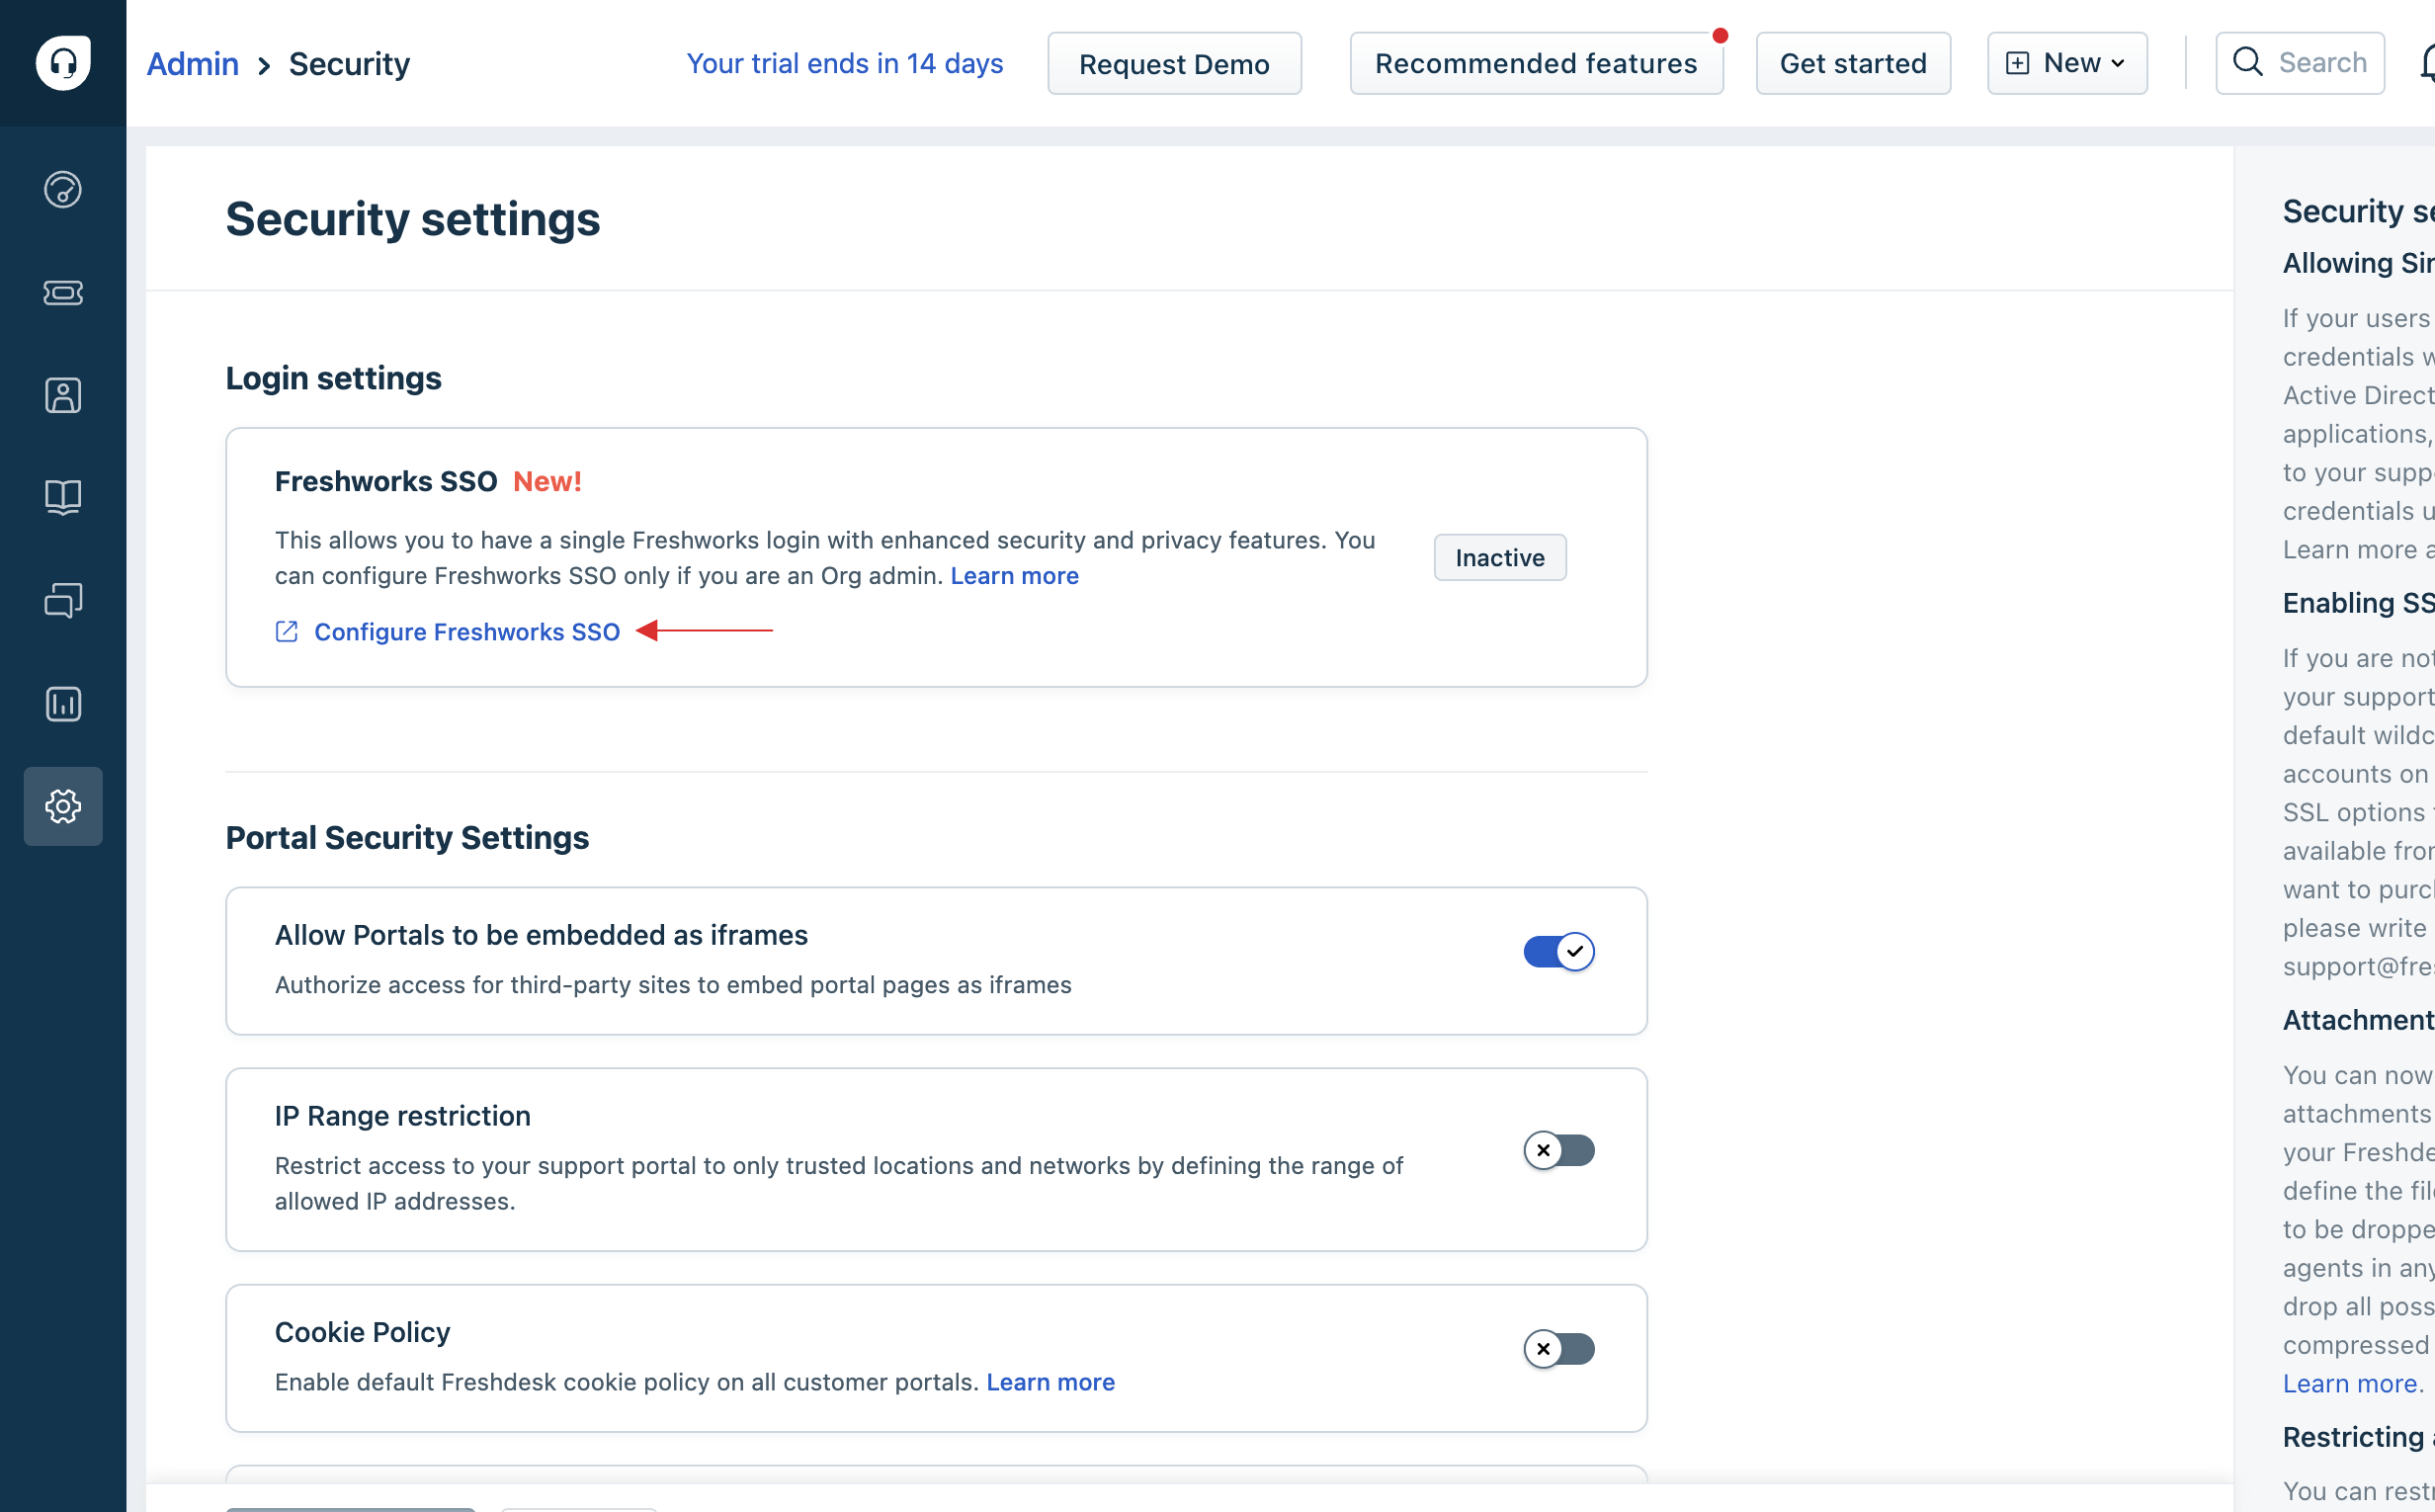The width and height of the screenshot is (2435, 1512).
Task: Click the Tickets icon in the sidebar
Action: [62, 293]
